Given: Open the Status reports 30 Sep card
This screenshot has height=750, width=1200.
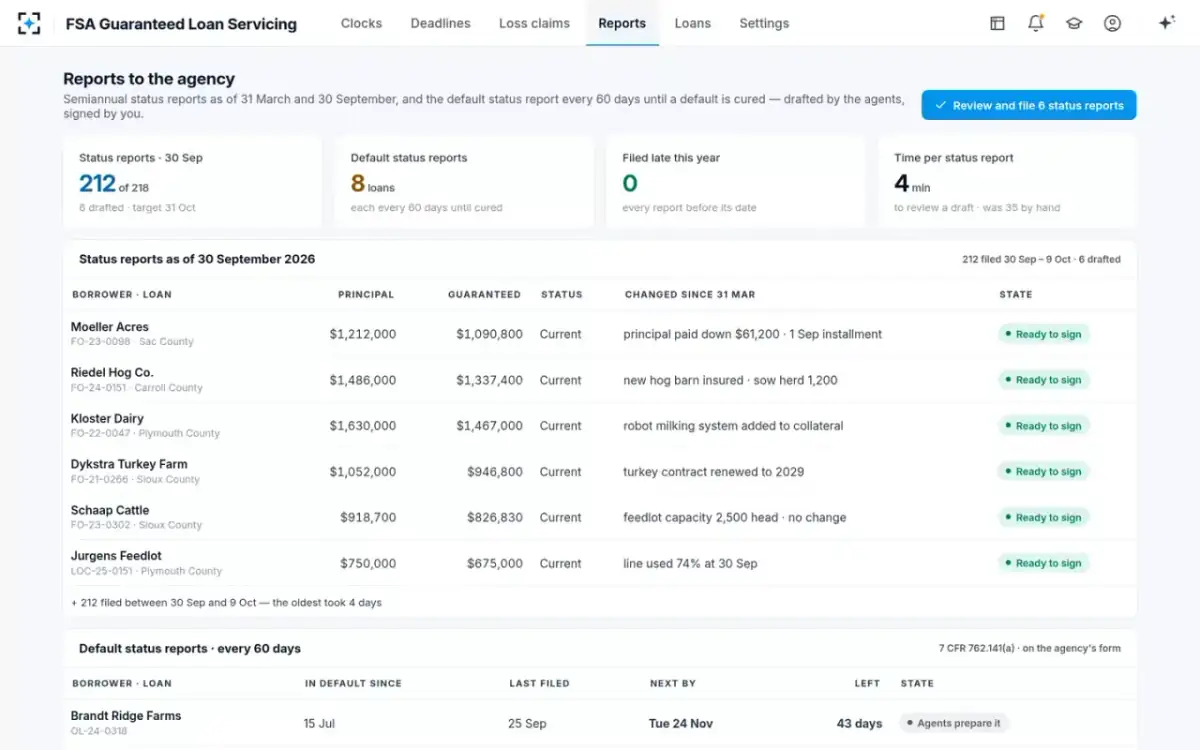Looking at the screenshot, I should click(x=192, y=183).
